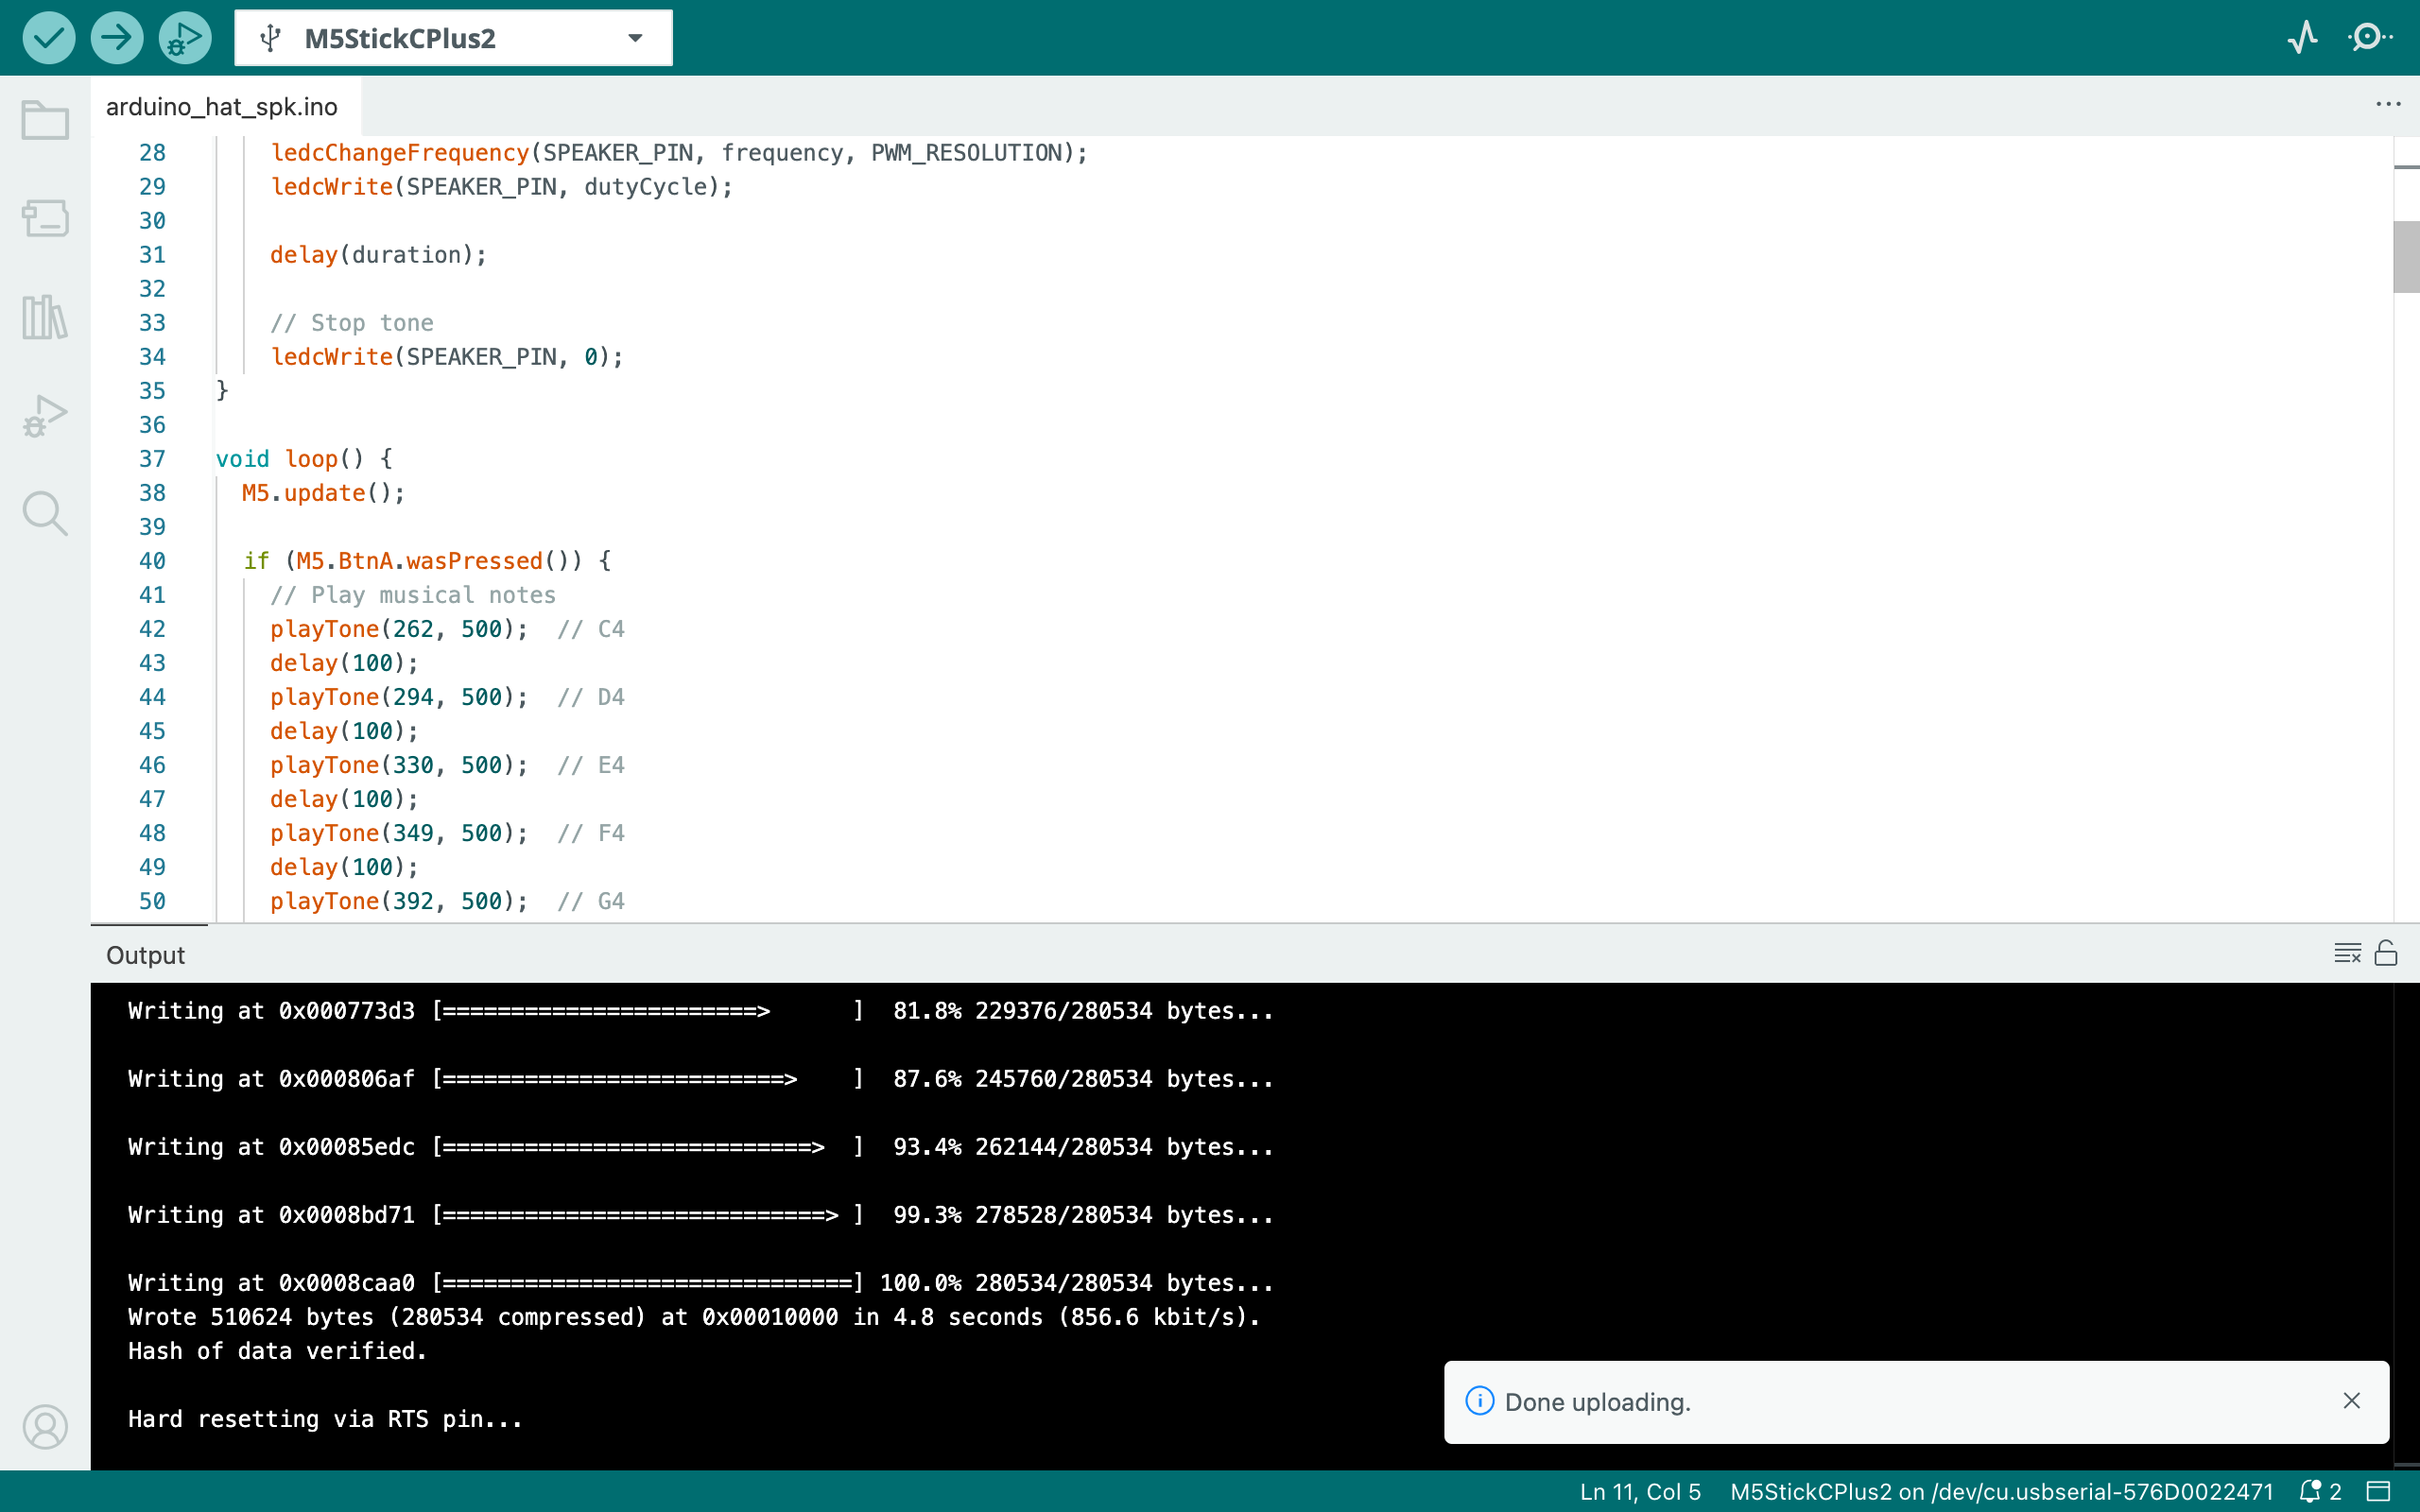Open the Boards Manager sidebar panel
Viewport: 2420px width, 1512px height.
coord(45,218)
